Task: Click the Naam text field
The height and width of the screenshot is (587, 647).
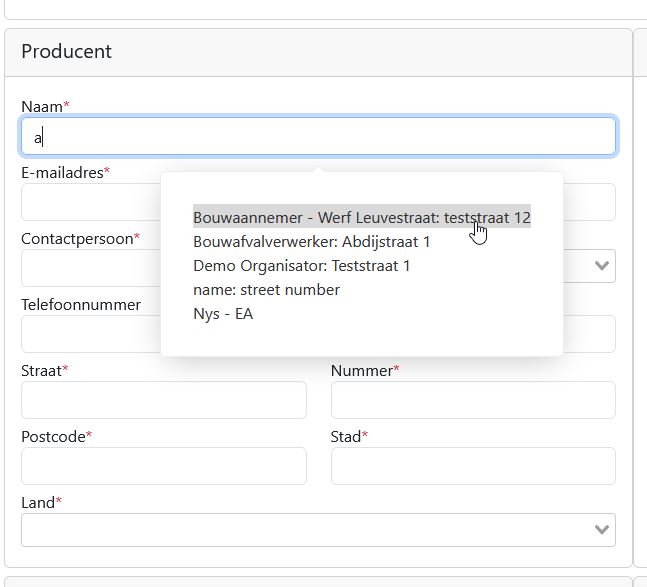Action: tap(318, 137)
